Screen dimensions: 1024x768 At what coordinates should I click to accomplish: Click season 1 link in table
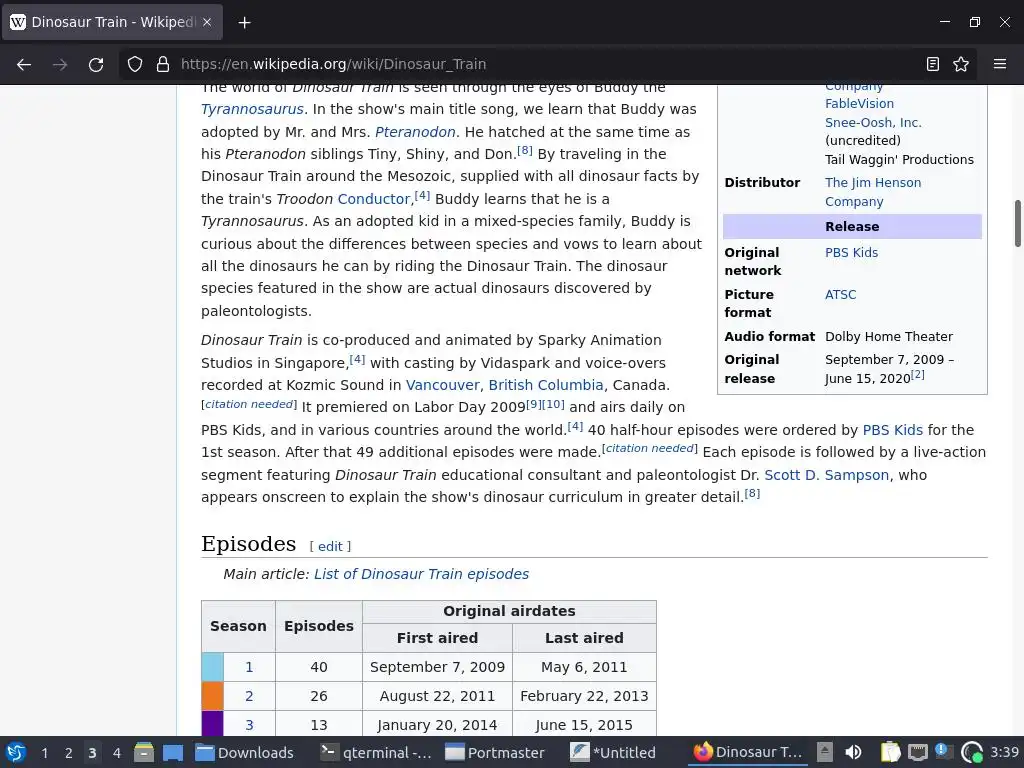[249, 667]
